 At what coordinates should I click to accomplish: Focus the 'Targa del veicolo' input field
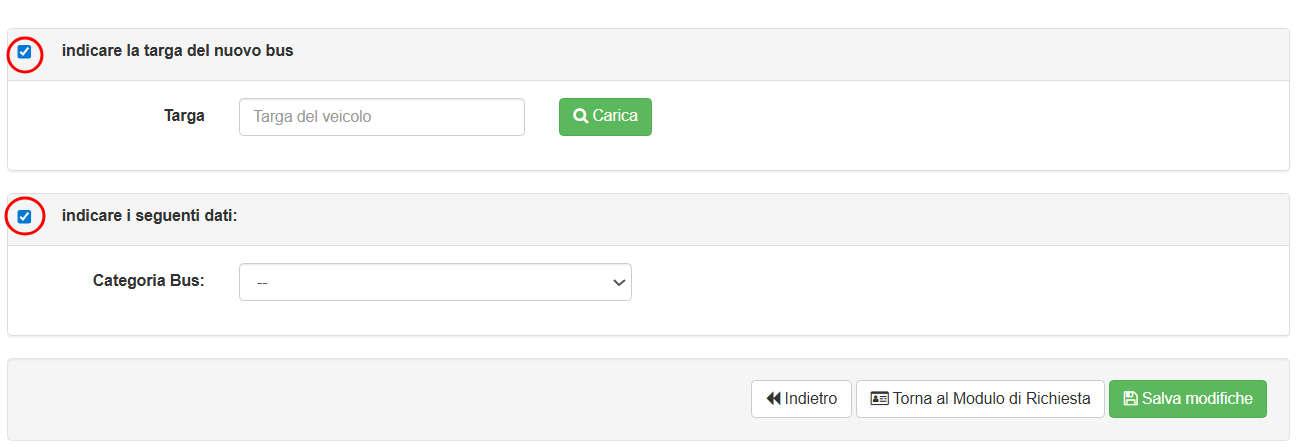coord(381,117)
